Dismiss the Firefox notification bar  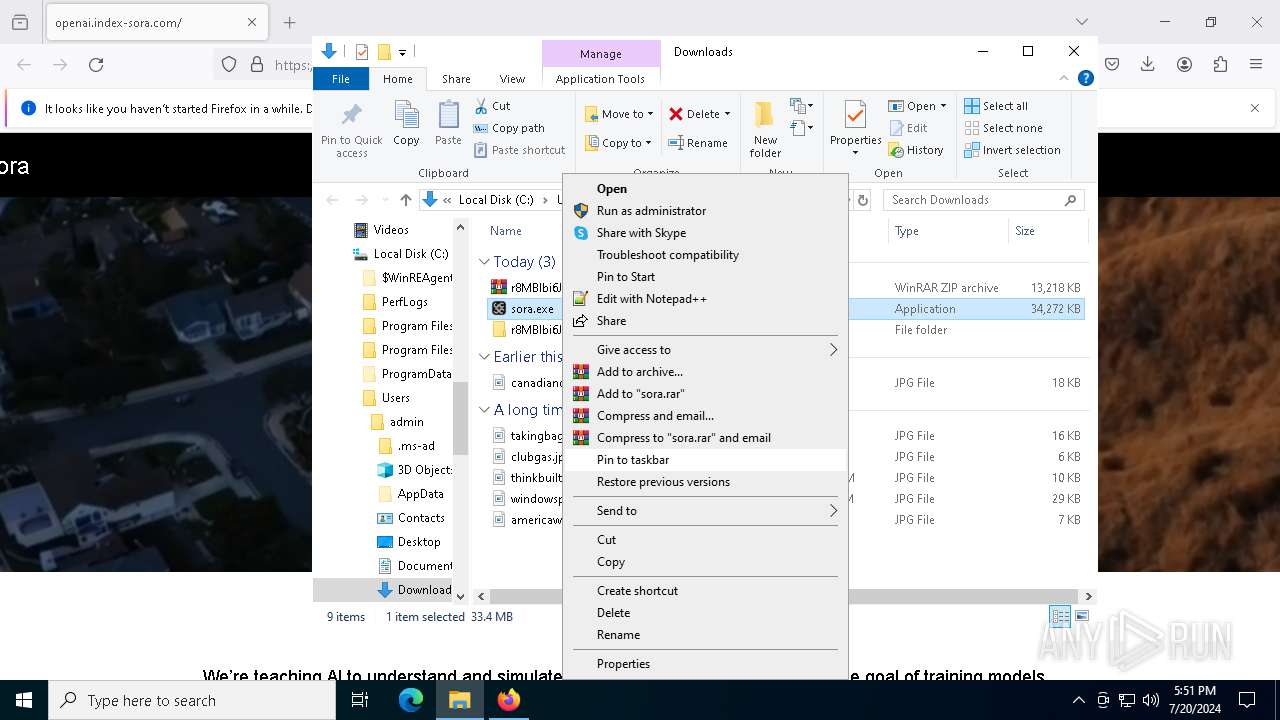(1255, 108)
